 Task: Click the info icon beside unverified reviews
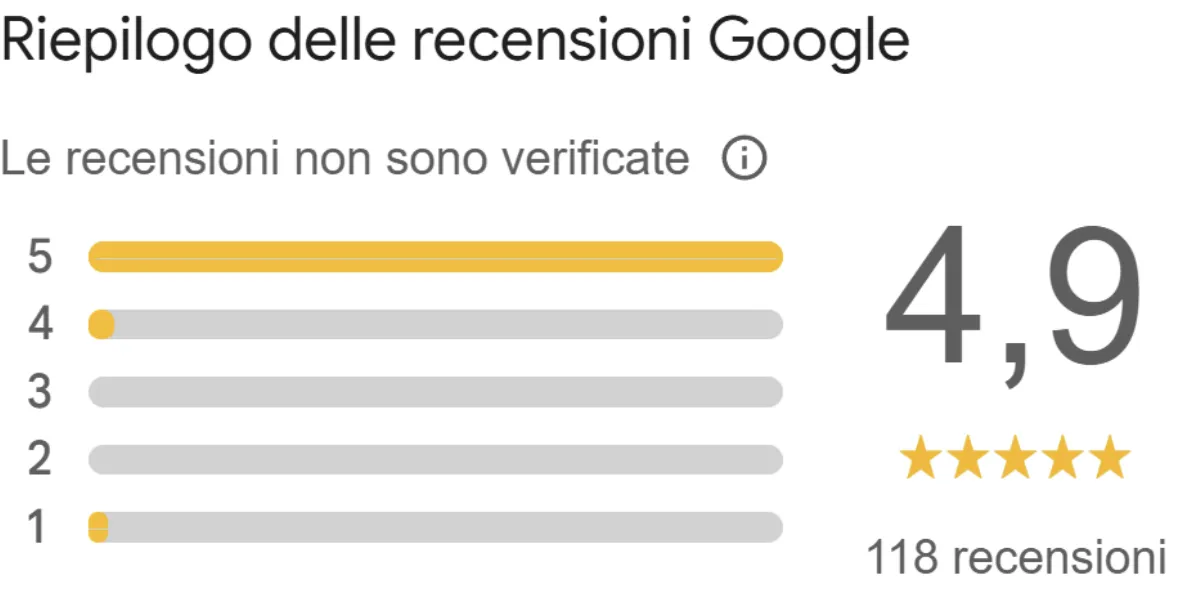[744, 159]
